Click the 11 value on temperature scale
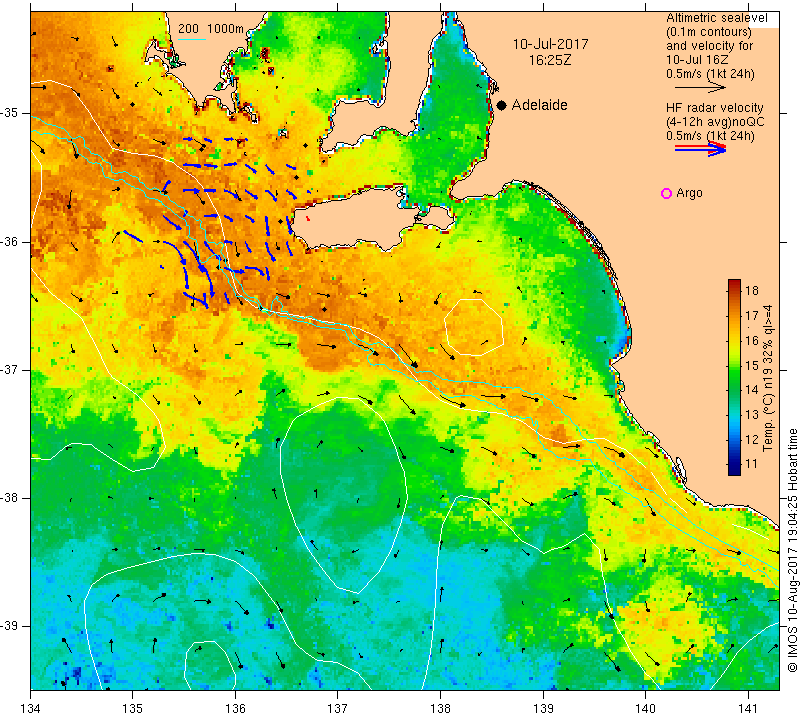The width and height of the screenshot is (800, 720). click(752, 464)
